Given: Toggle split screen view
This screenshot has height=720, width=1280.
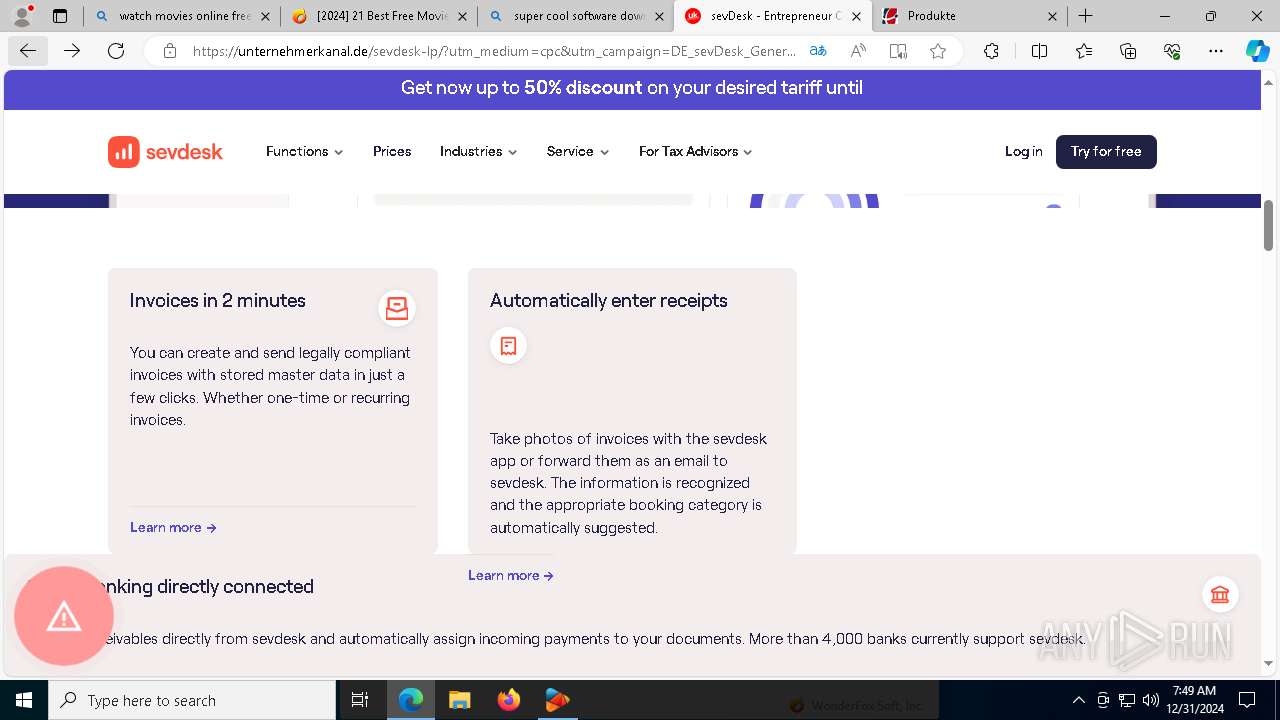Looking at the screenshot, I should (x=1039, y=51).
